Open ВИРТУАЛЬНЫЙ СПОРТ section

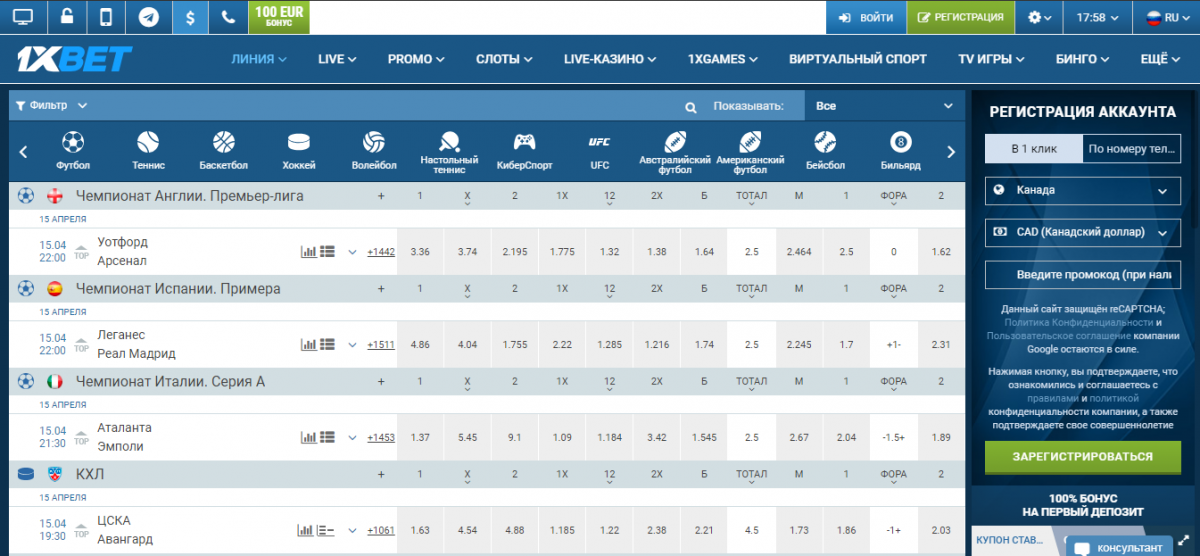tap(858, 59)
